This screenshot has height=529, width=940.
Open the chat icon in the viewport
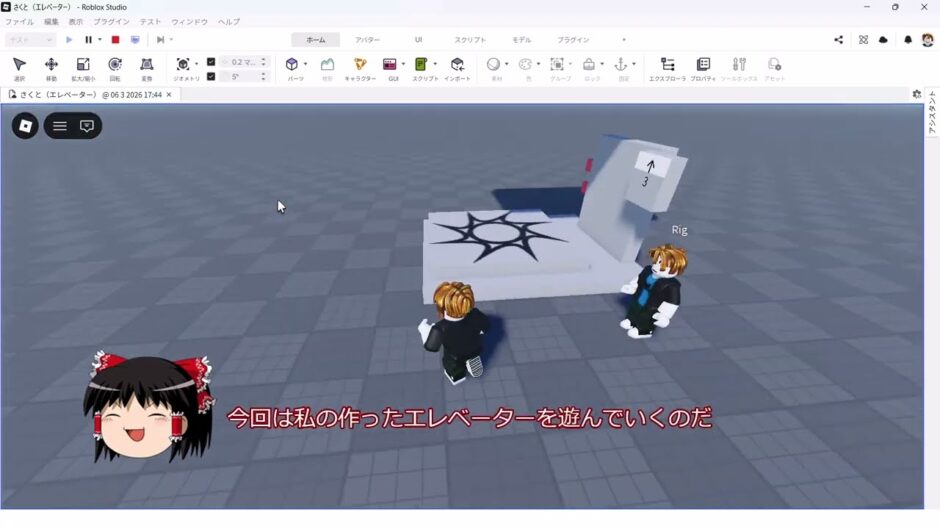coord(87,126)
